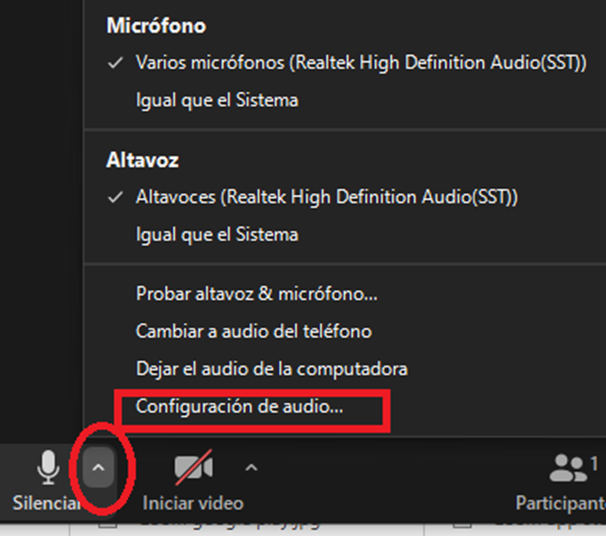This screenshot has height=536, width=606.
Task: Click the checkmark beside Varios micrófonos
Action: 115,63
